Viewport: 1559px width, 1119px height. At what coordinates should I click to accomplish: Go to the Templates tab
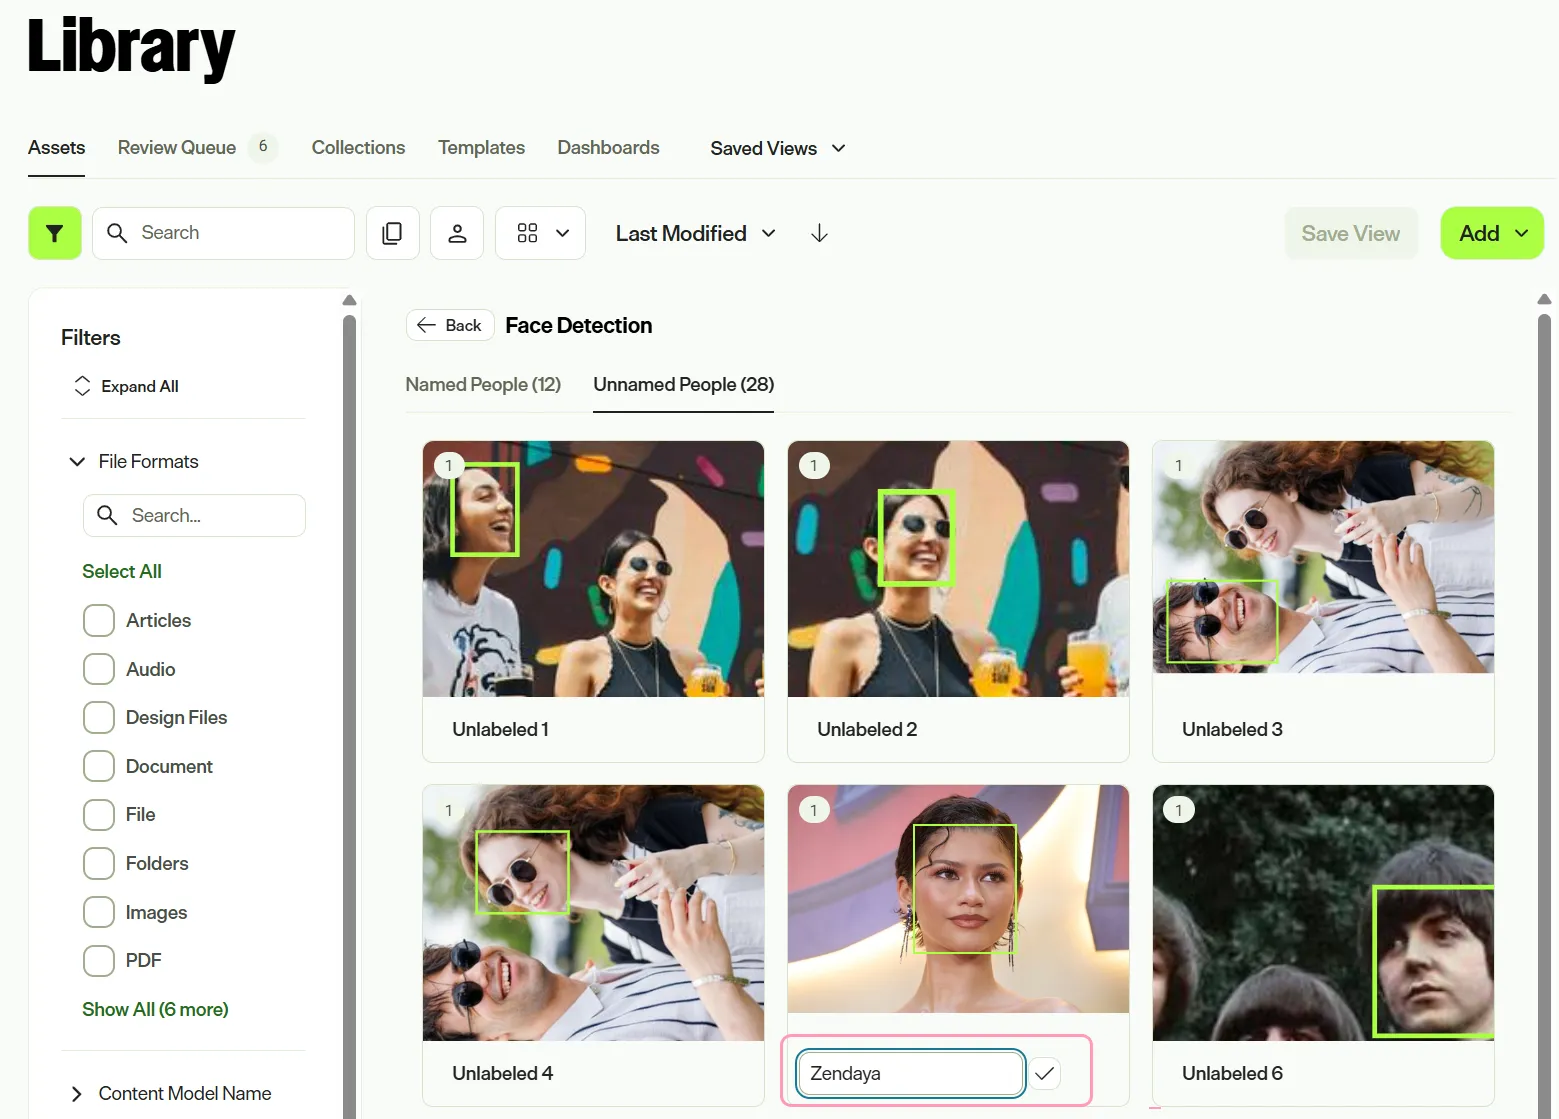481,147
